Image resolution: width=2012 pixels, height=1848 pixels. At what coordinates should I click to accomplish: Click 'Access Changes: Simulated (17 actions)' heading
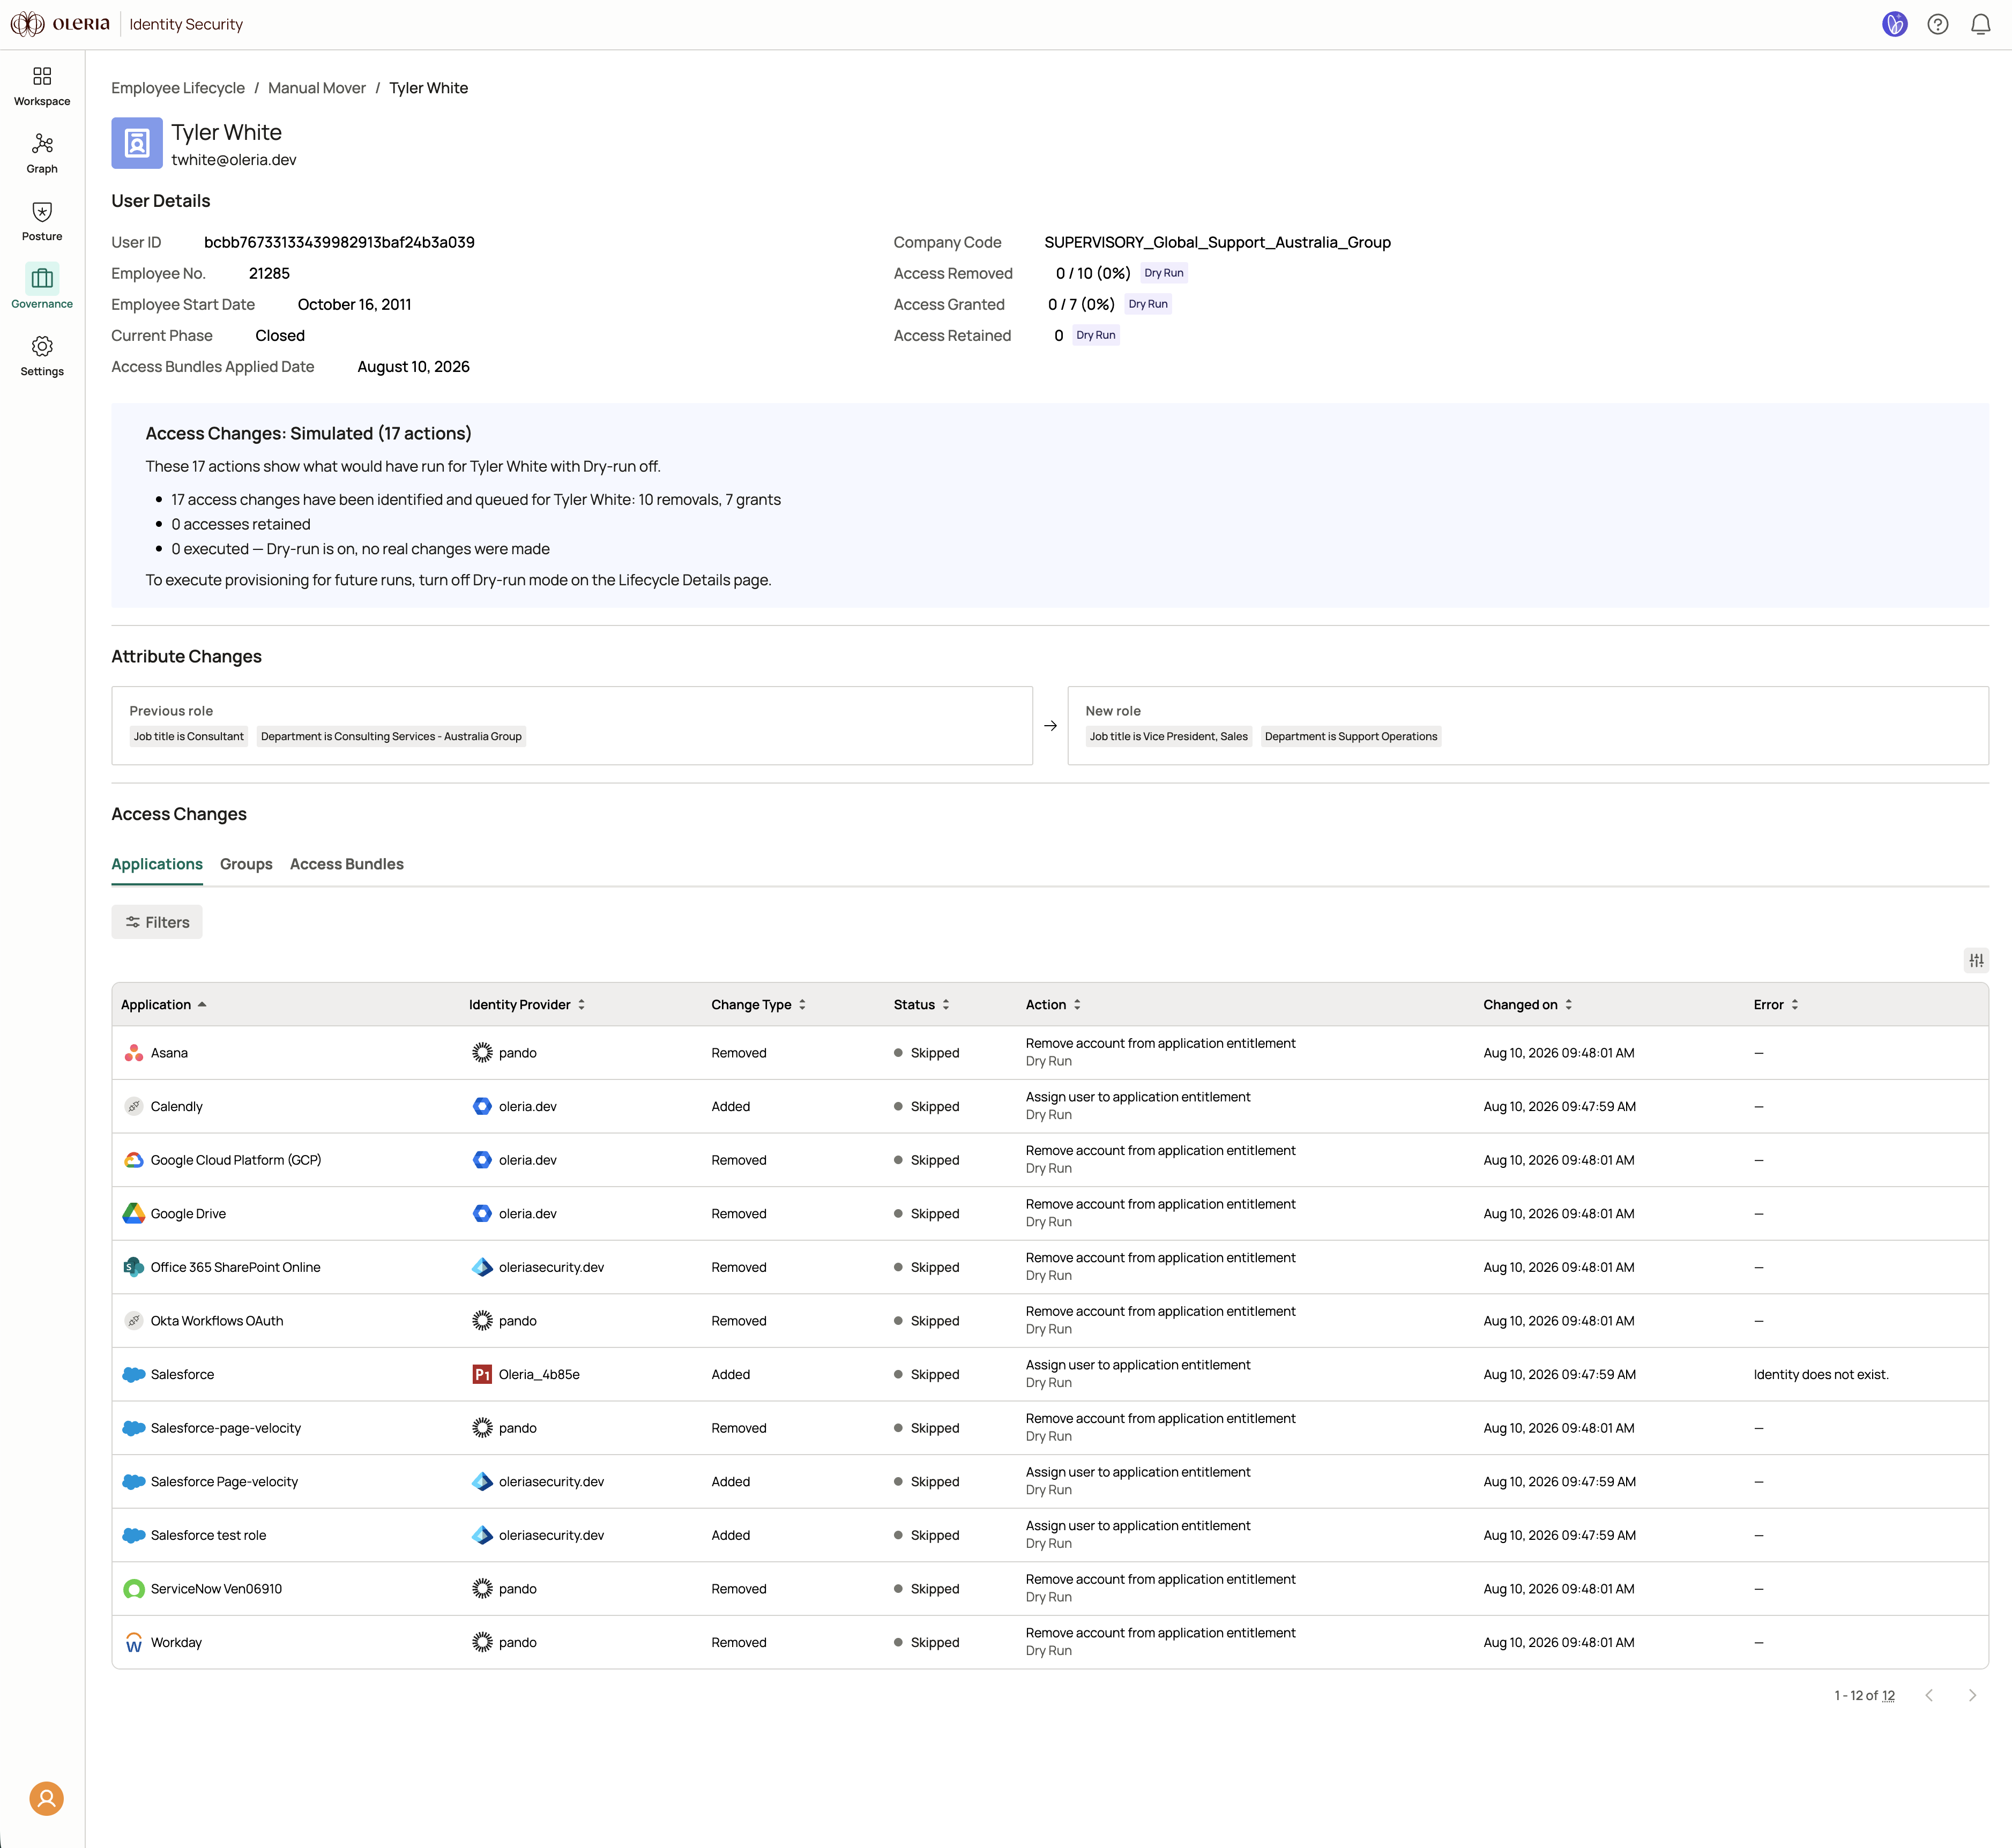tap(308, 433)
